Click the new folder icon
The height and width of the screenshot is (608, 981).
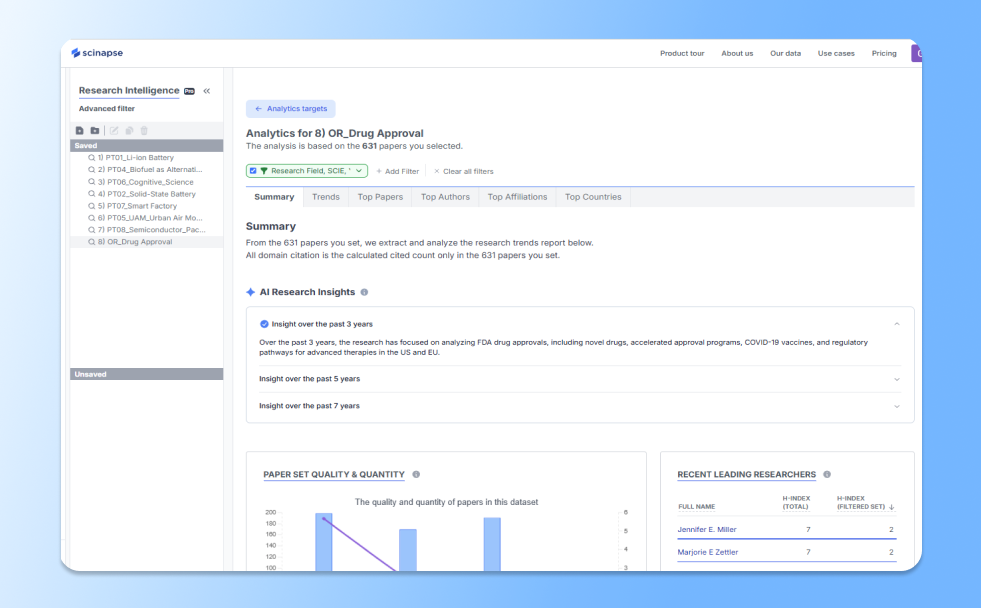(x=94, y=131)
